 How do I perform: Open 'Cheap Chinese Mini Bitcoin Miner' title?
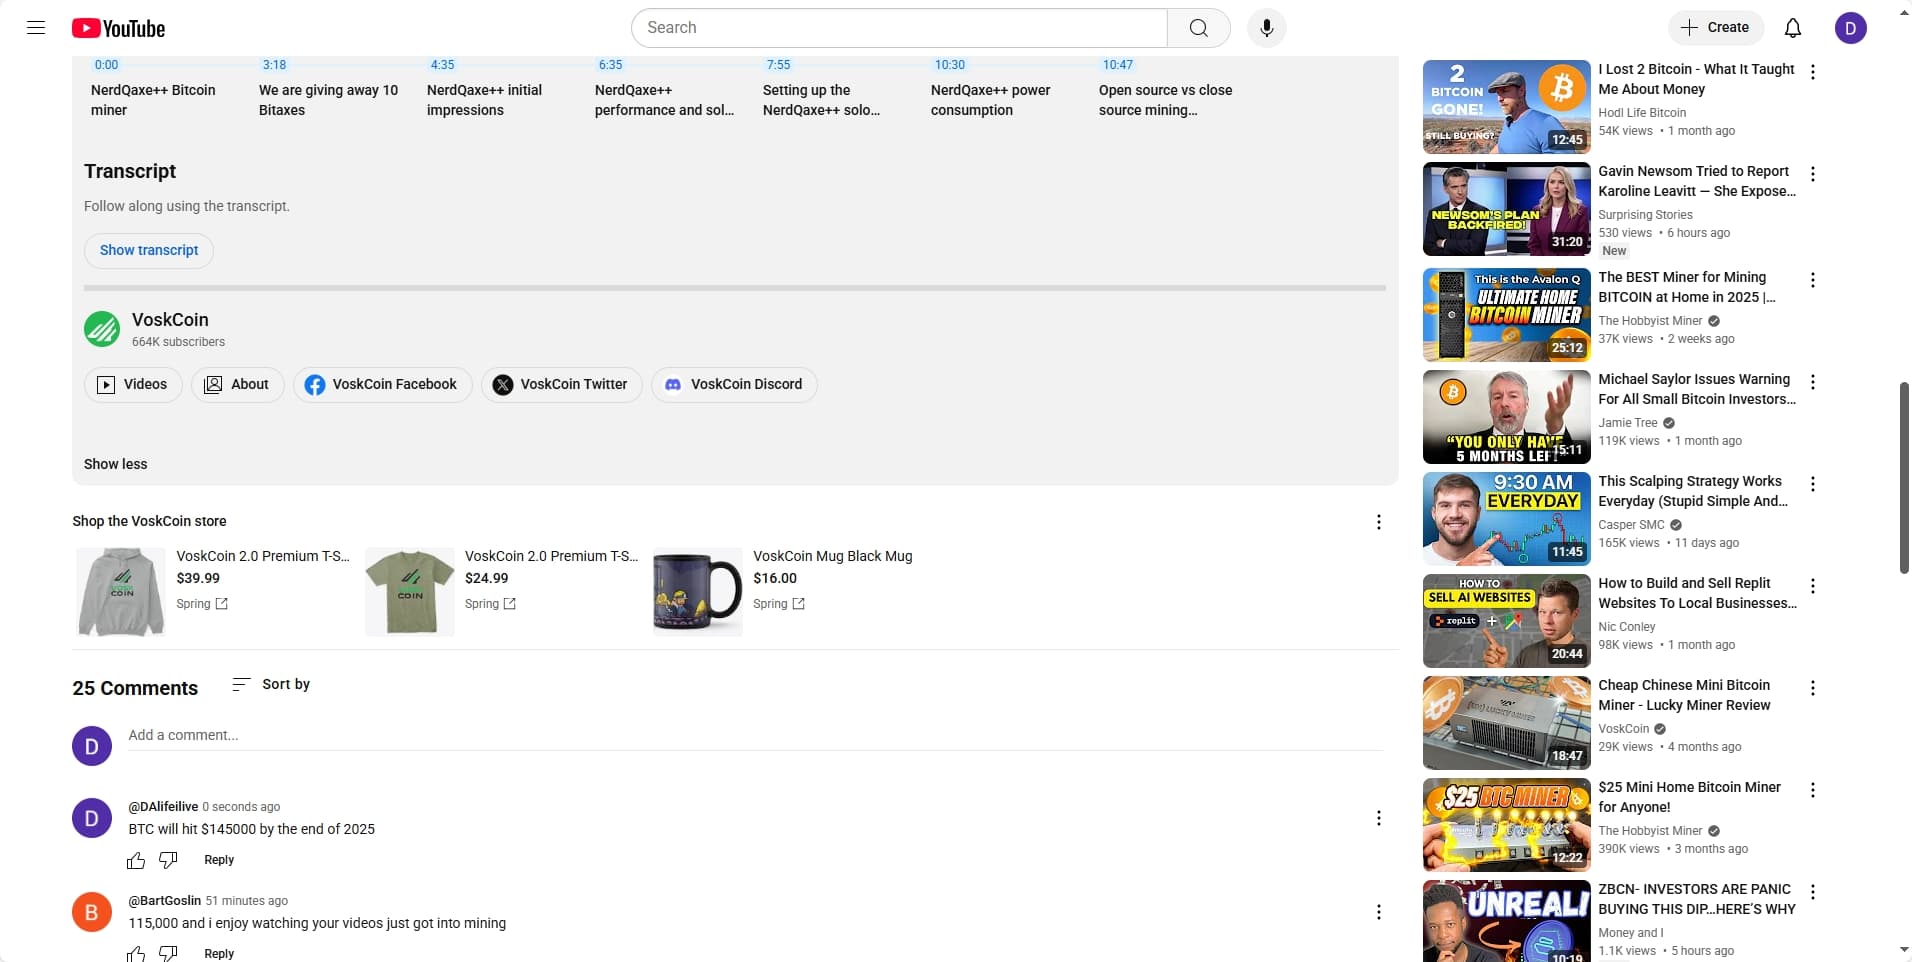[1684, 695]
